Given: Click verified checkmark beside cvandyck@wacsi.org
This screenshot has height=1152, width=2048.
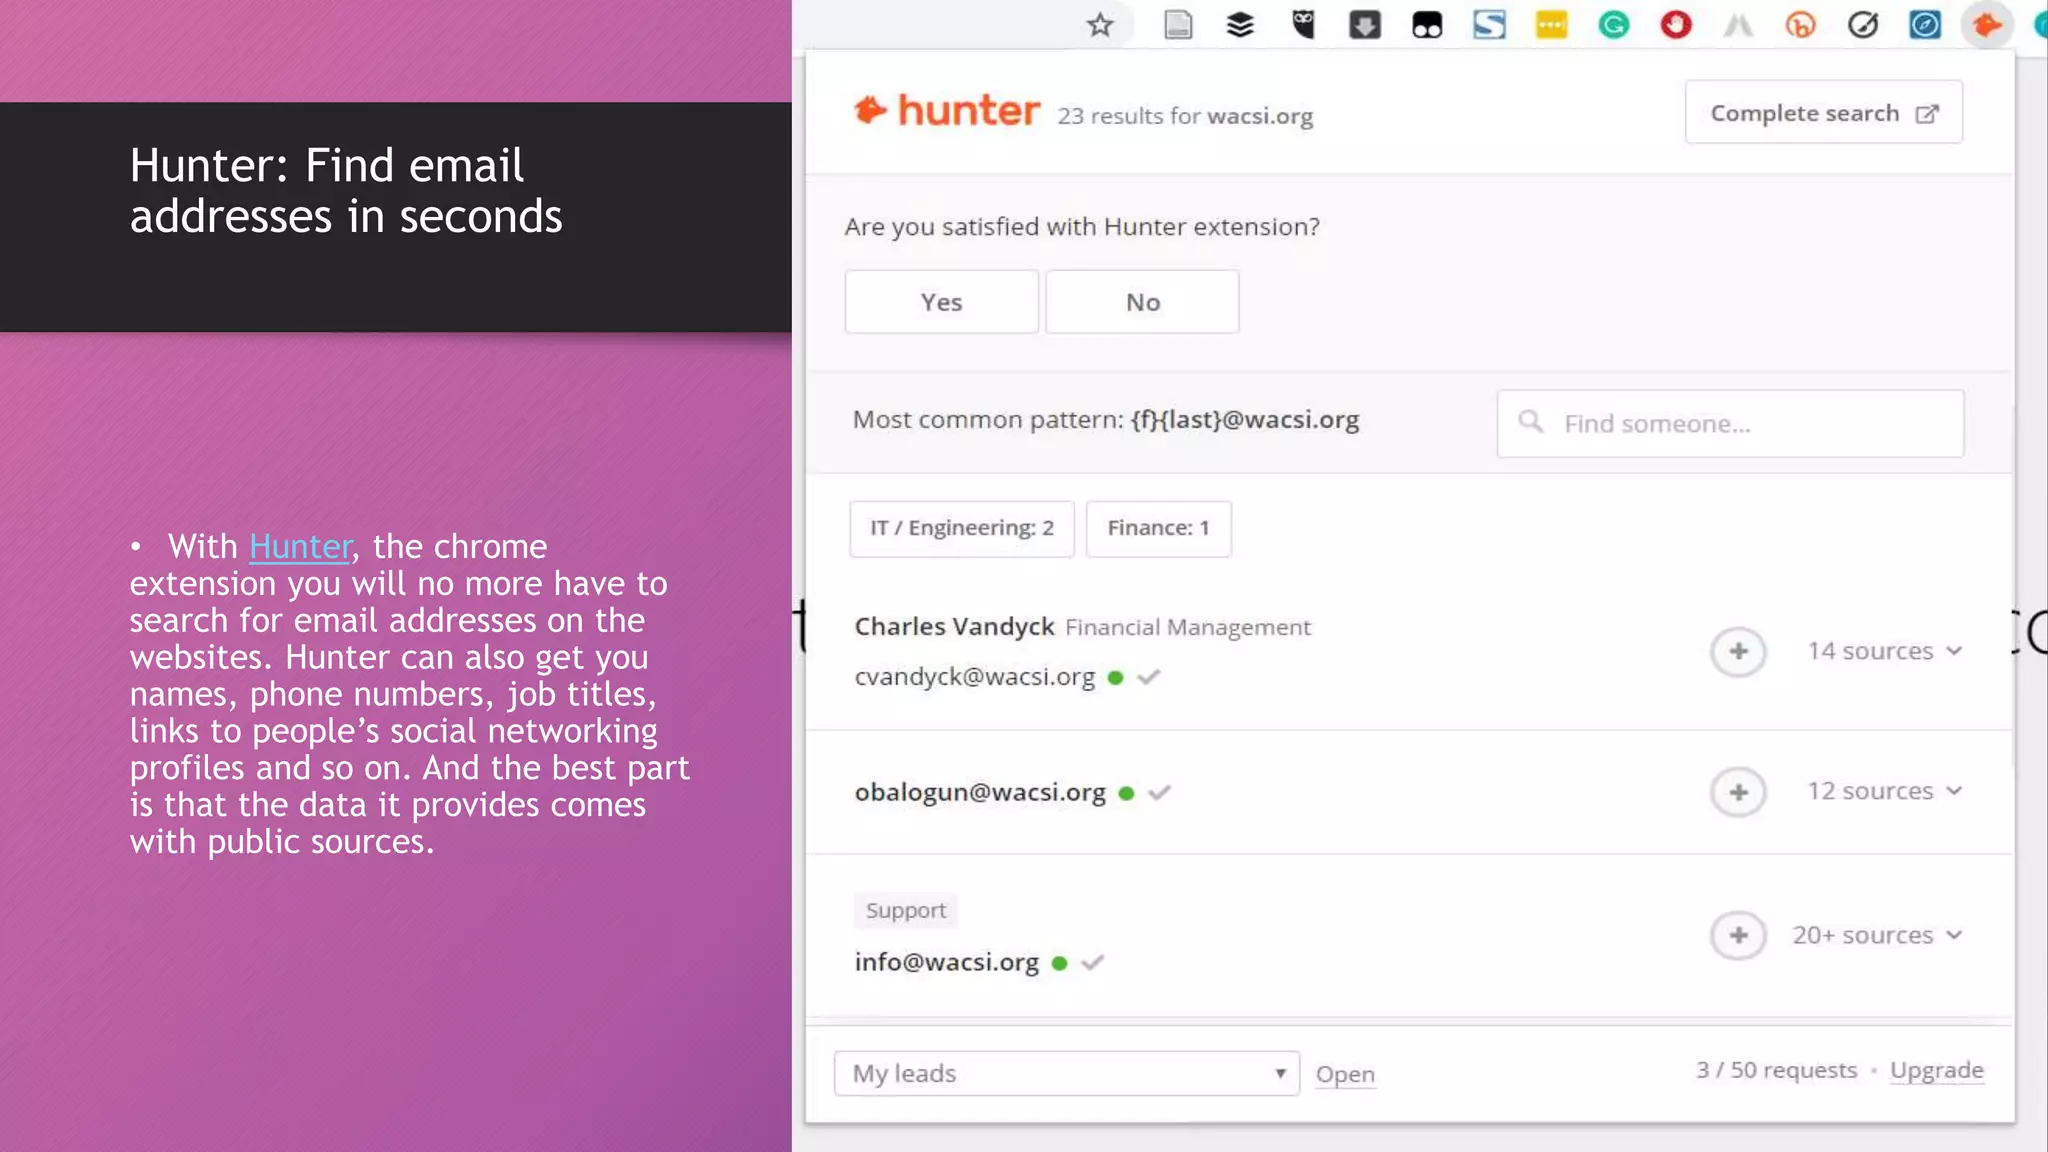Looking at the screenshot, I should (x=1149, y=678).
